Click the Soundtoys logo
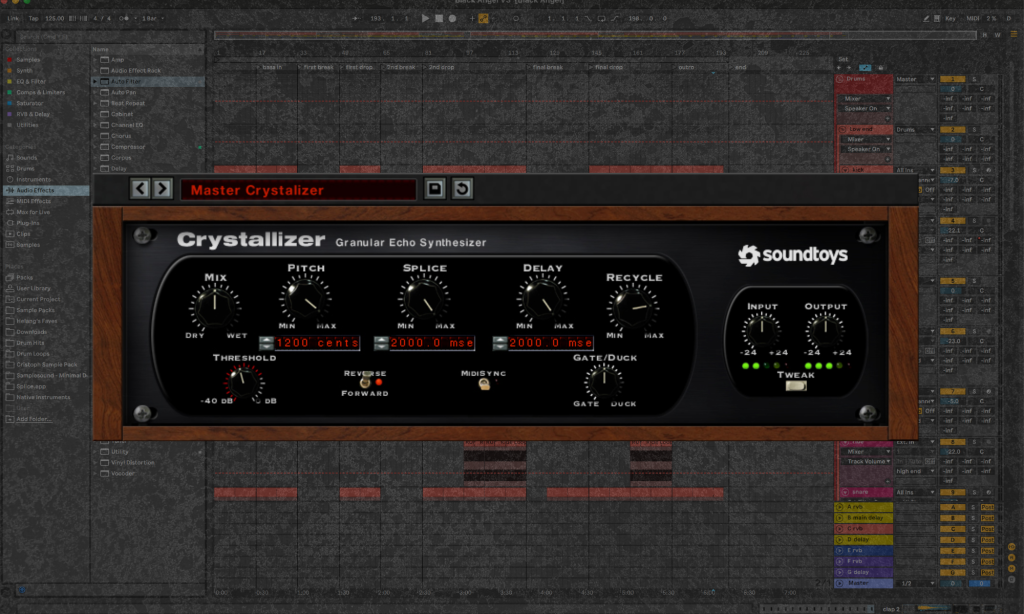The height and width of the screenshot is (614, 1024). click(x=793, y=255)
